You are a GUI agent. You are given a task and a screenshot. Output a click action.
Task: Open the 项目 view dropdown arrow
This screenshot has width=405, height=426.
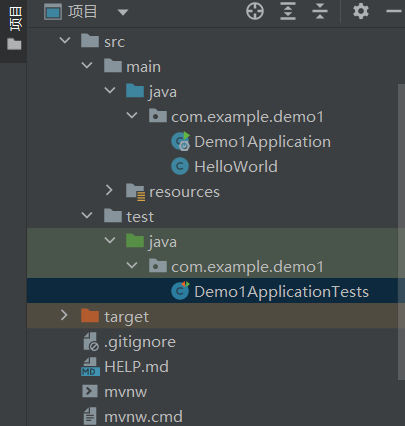(x=123, y=12)
